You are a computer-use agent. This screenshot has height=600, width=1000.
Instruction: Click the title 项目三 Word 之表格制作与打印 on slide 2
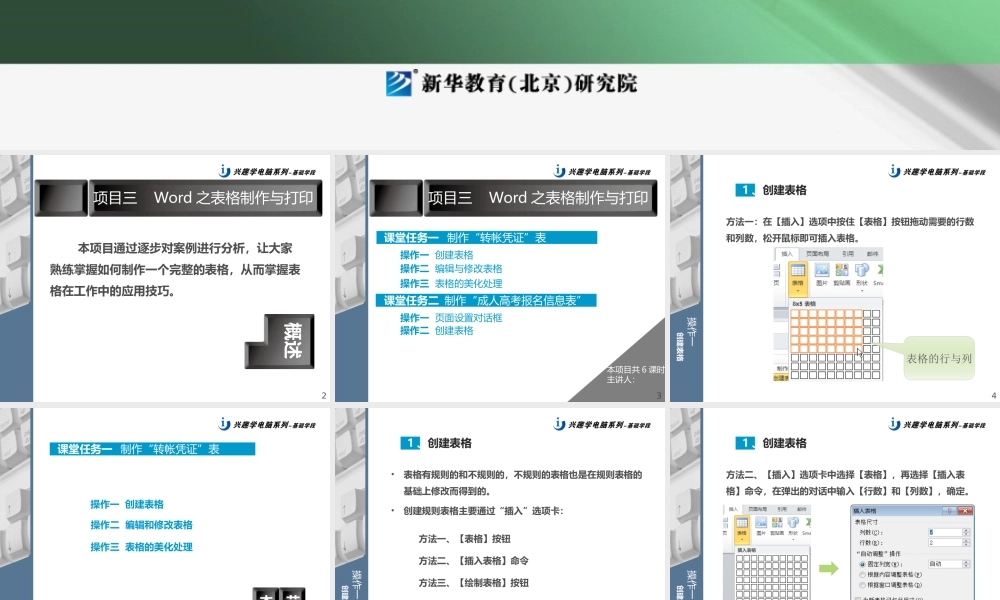[x=203, y=198]
